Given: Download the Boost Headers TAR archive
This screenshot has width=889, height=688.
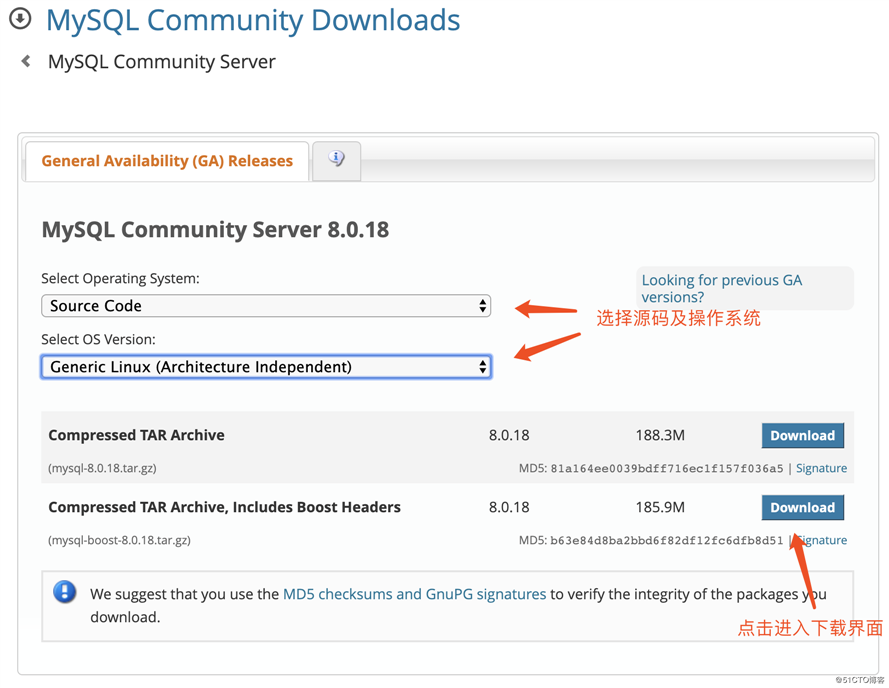Looking at the screenshot, I should pos(802,508).
